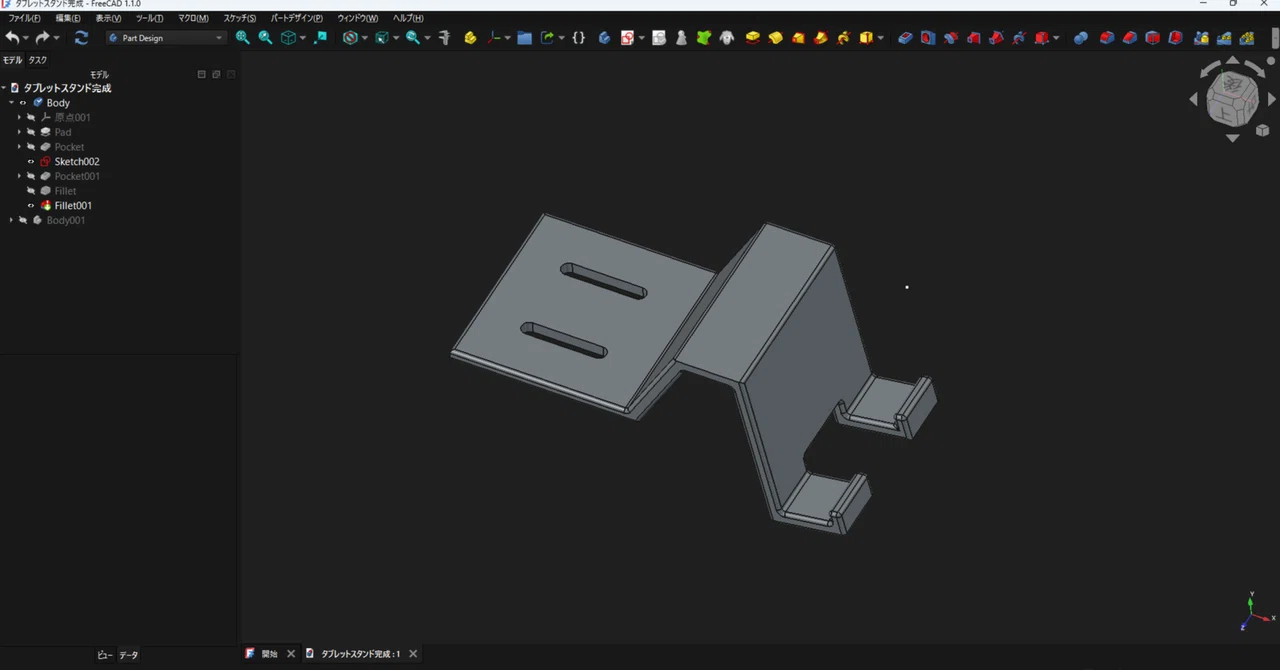The width and height of the screenshot is (1280, 670).
Task: Show hidden Body001 via its eye icon
Action: [23, 220]
